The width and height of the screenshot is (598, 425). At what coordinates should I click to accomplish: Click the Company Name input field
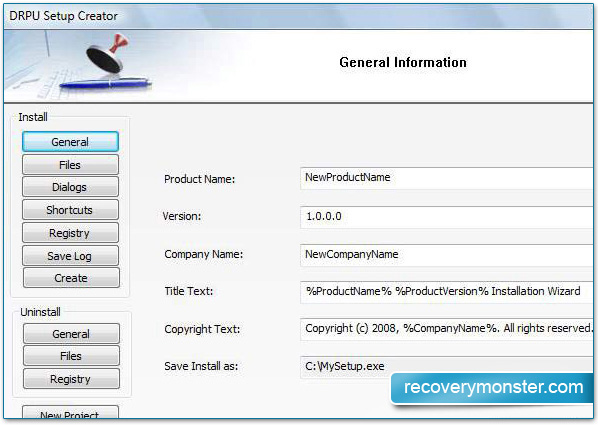[447, 255]
